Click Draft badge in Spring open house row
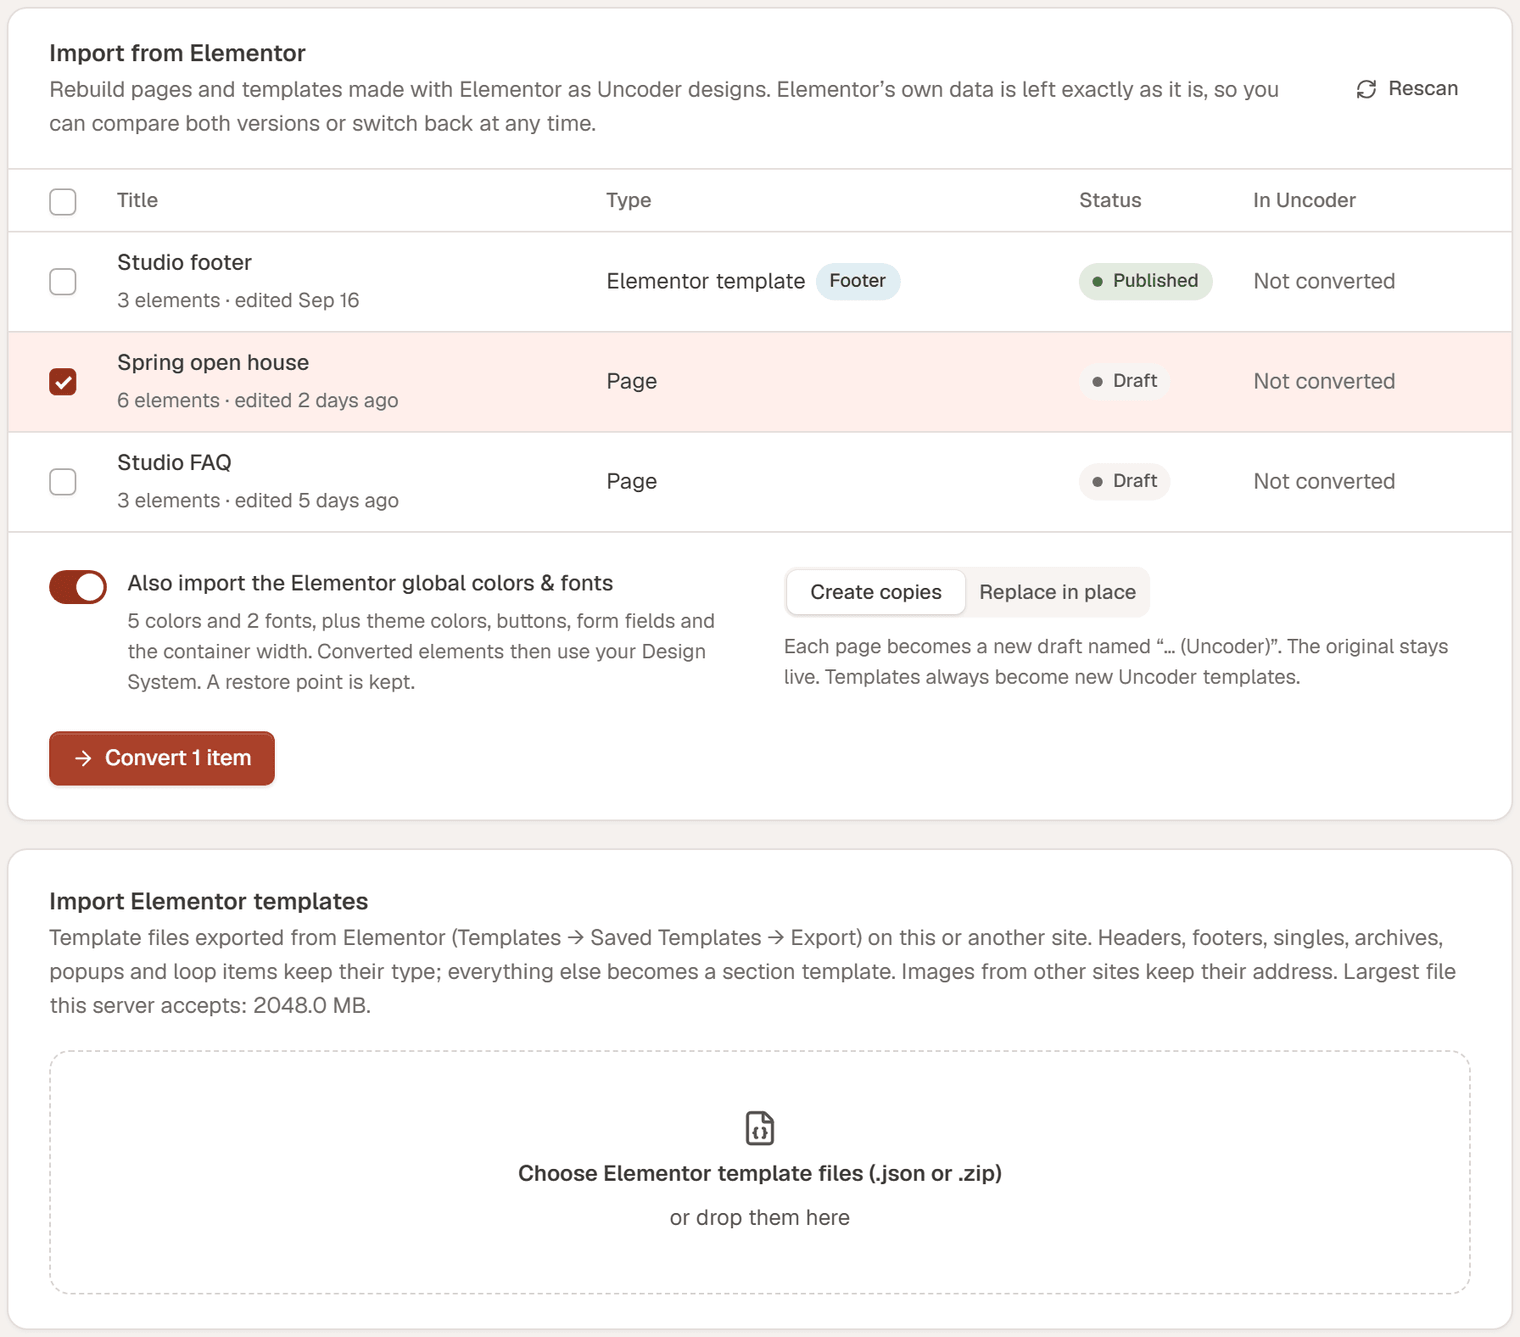Screen dimensions: 1520x1337 (x=1124, y=381)
